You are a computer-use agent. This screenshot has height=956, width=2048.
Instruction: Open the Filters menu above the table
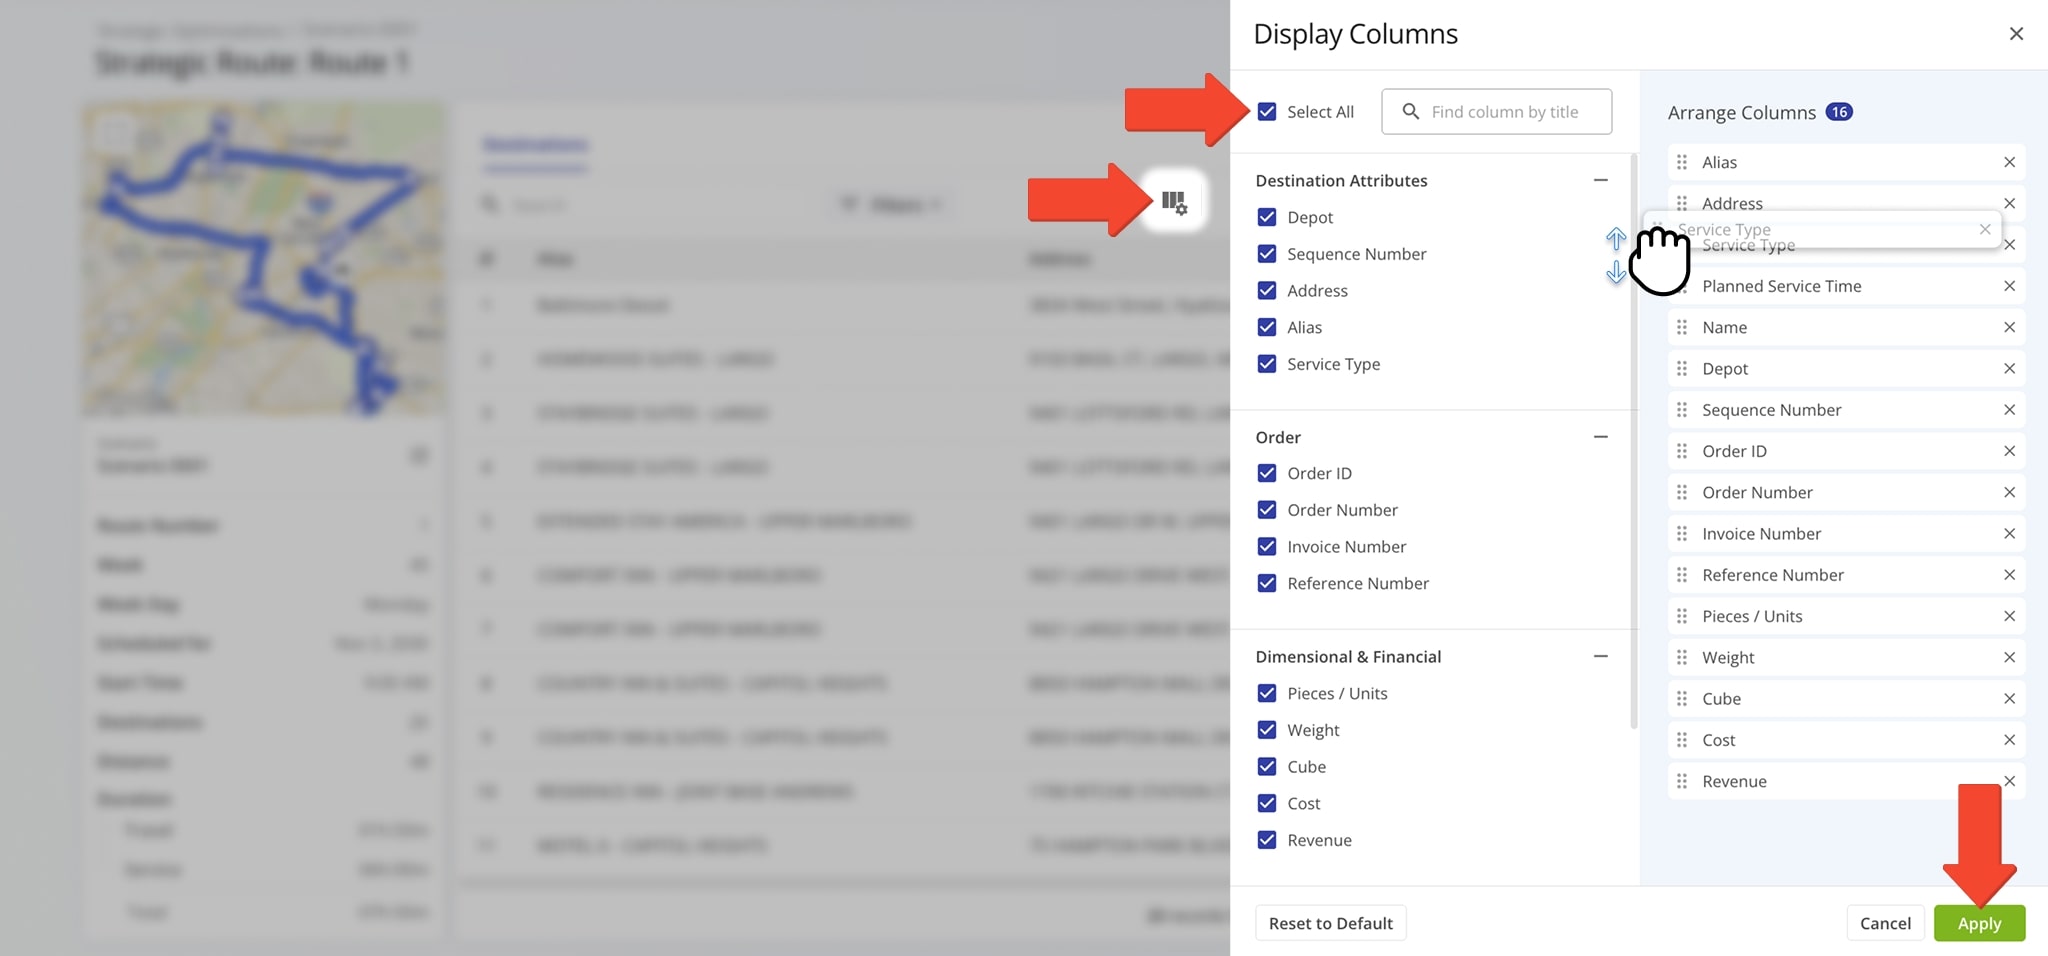tap(890, 203)
